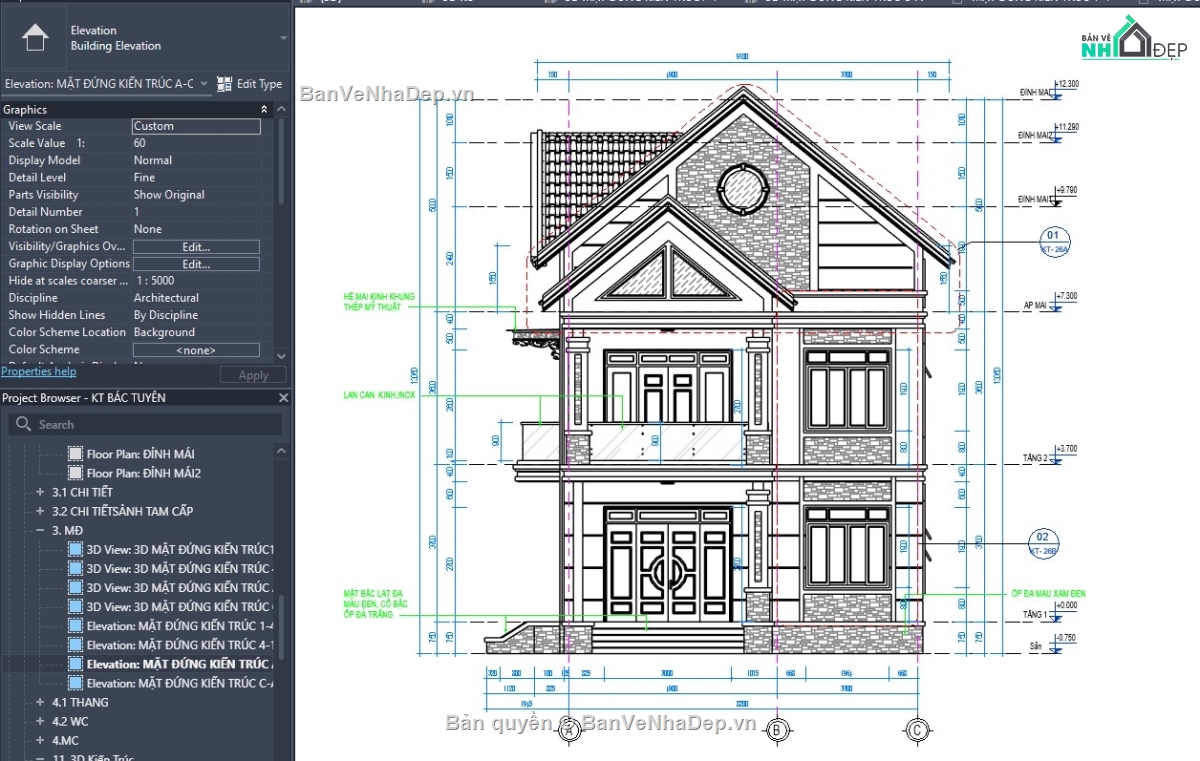Select HỆ MÁI KINH KHUNG annotation
The width and height of the screenshot is (1200, 761).
coord(378,302)
